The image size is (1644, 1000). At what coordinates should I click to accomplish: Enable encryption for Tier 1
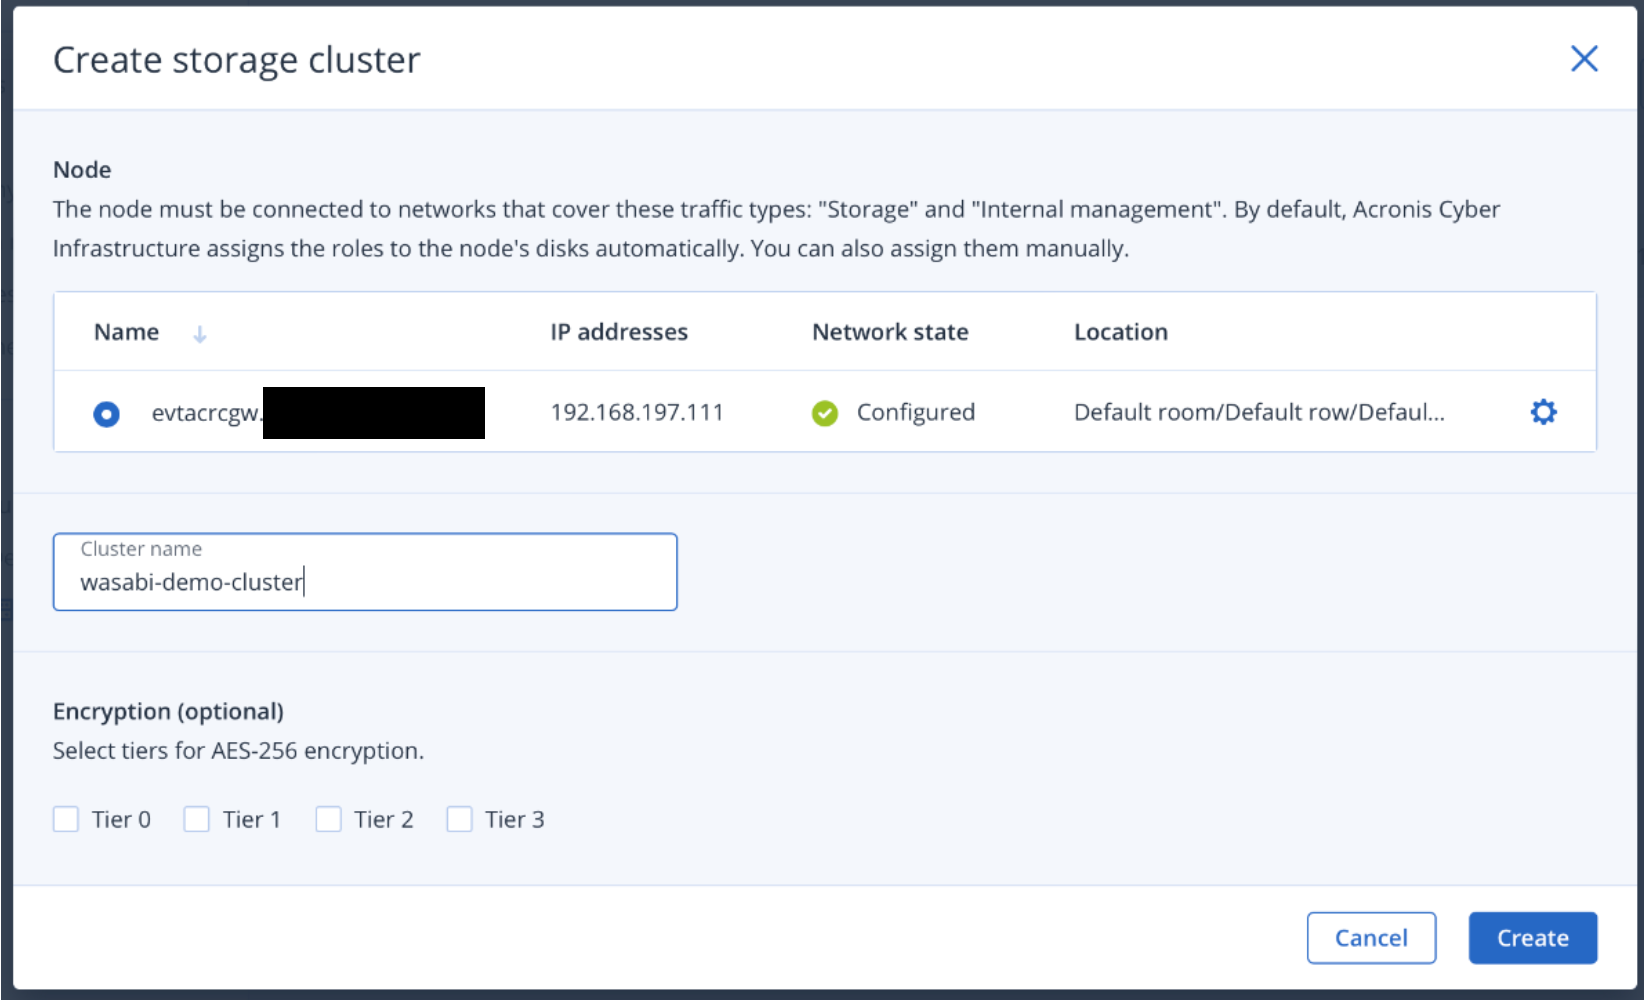click(x=197, y=820)
